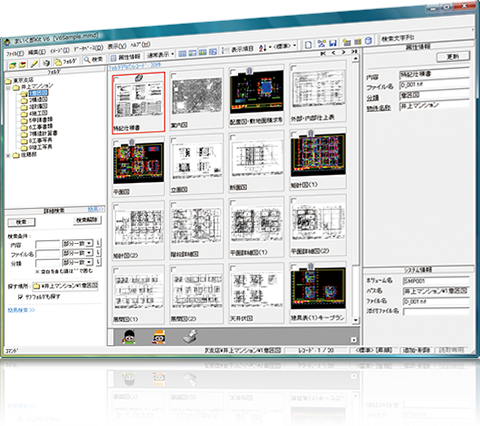Open the arrow next to sort icon
The height and width of the screenshot is (426, 480).
click(x=270, y=47)
